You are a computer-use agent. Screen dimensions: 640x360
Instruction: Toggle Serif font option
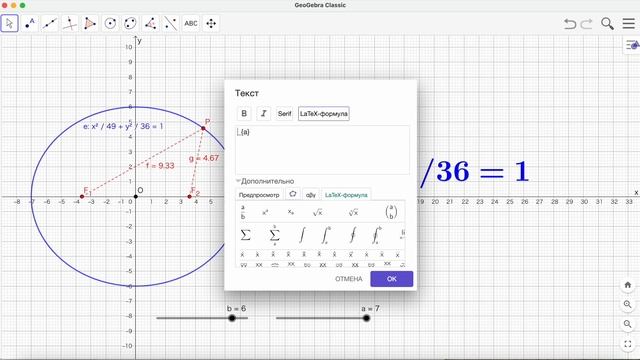pyautogui.click(x=284, y=113)
